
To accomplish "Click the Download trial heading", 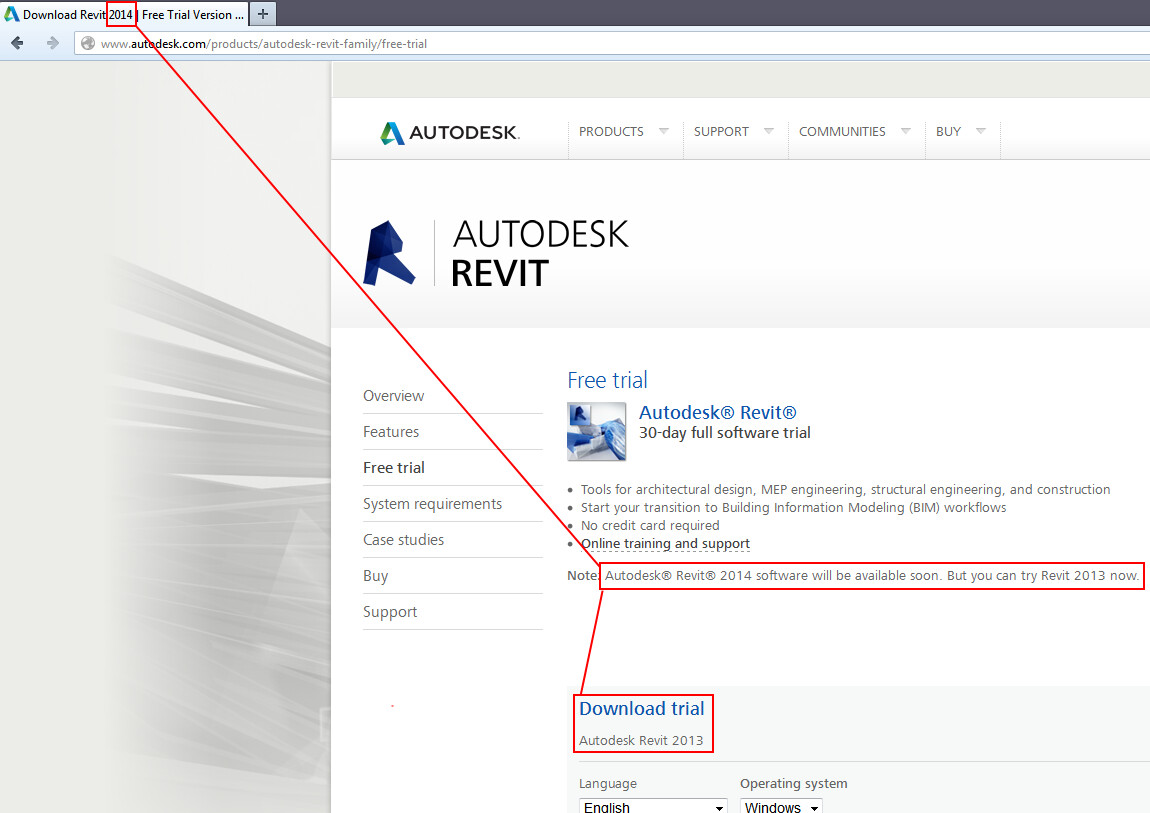I will click(x=642, y=708).
